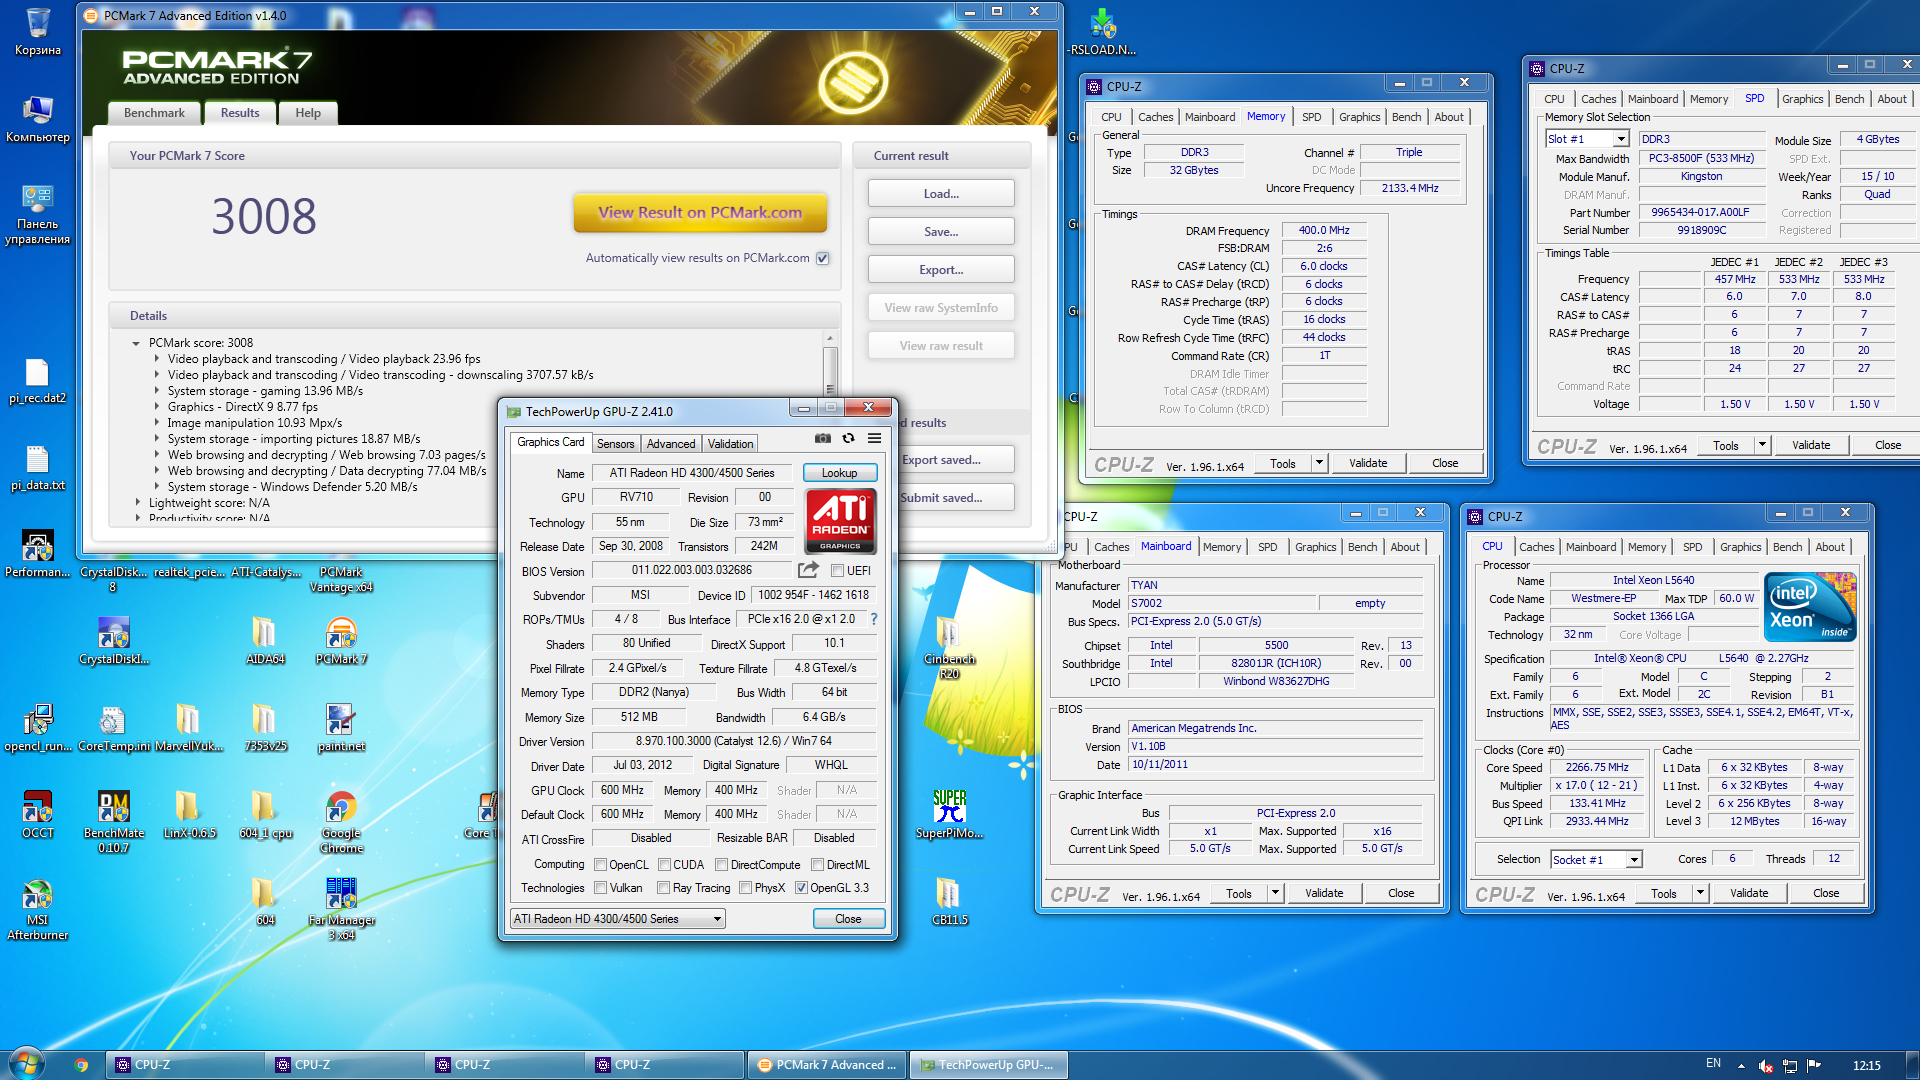Viewport: 1920px width, 1080px height.
Task: Click the GPU-Z refresh icon
Action: pos(848,438)
